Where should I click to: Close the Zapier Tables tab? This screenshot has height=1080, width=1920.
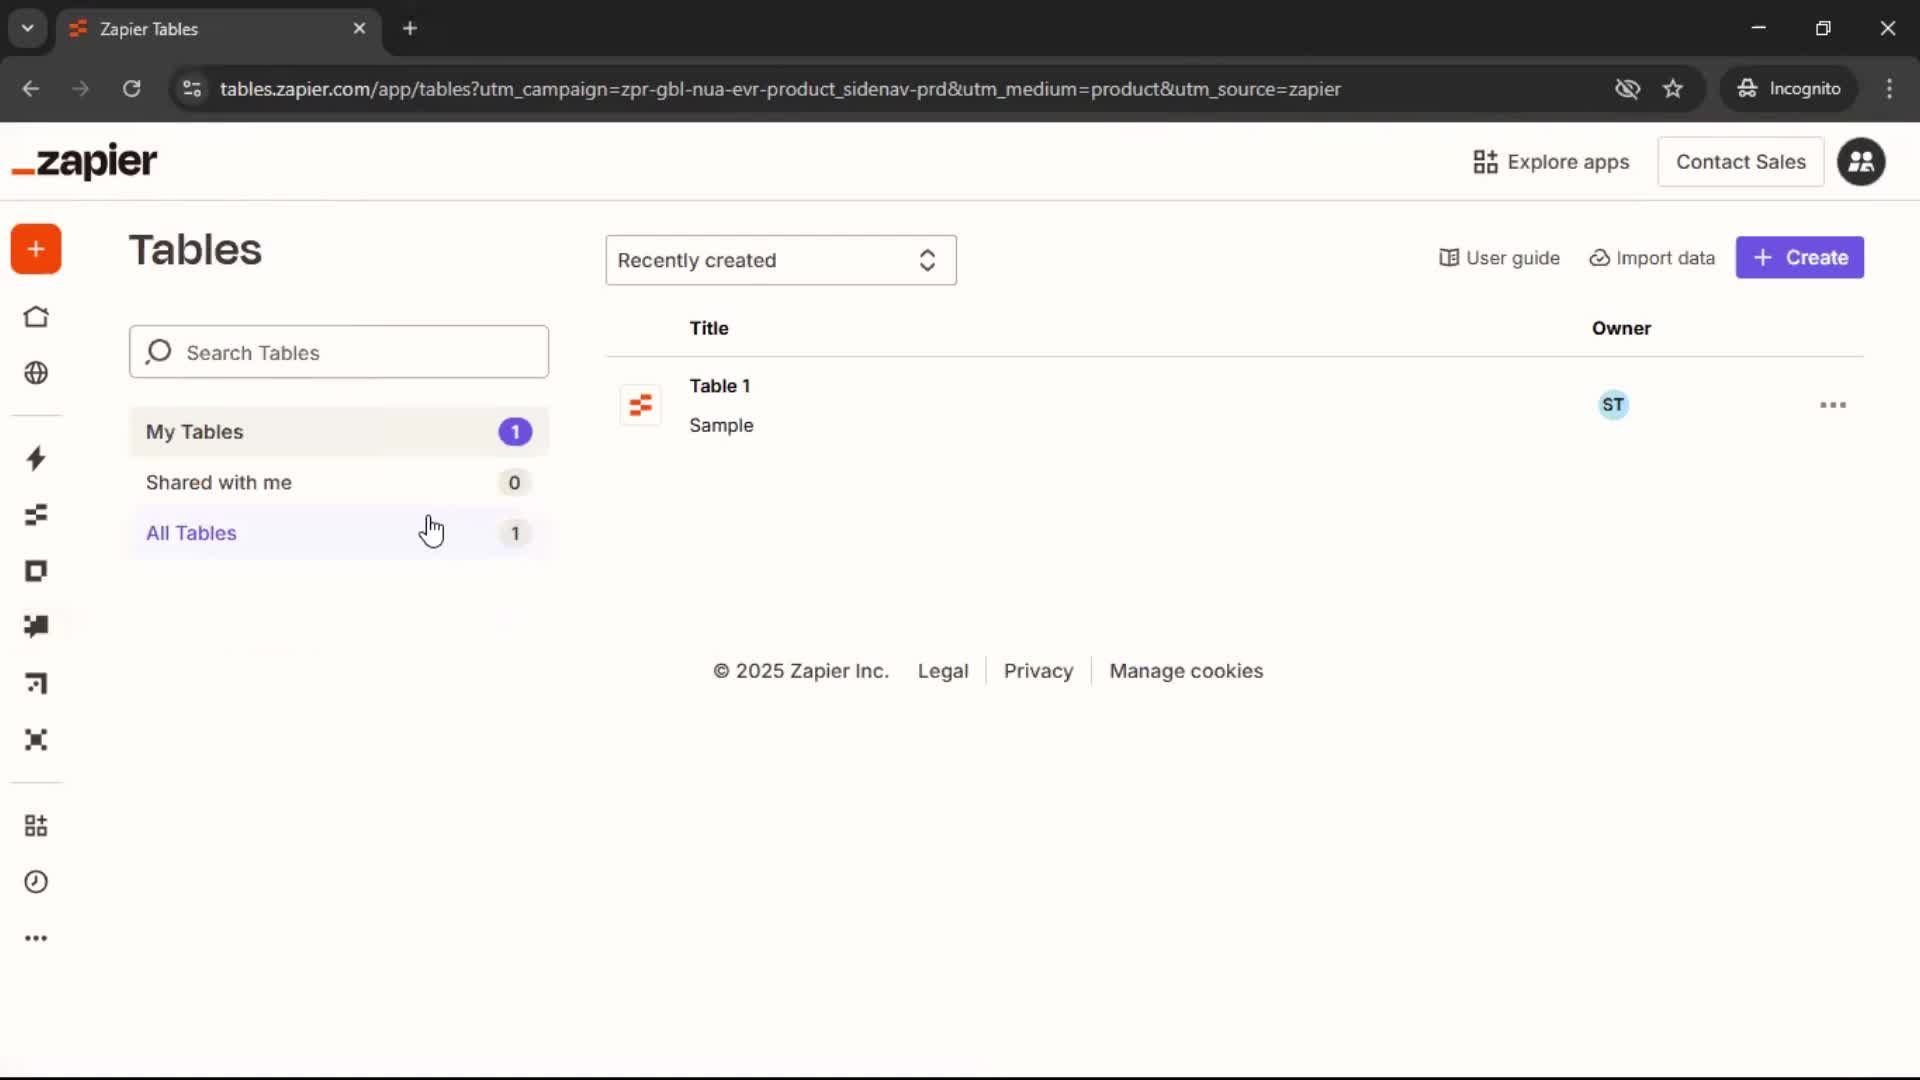pyautogui.click(x=359, y=29)
